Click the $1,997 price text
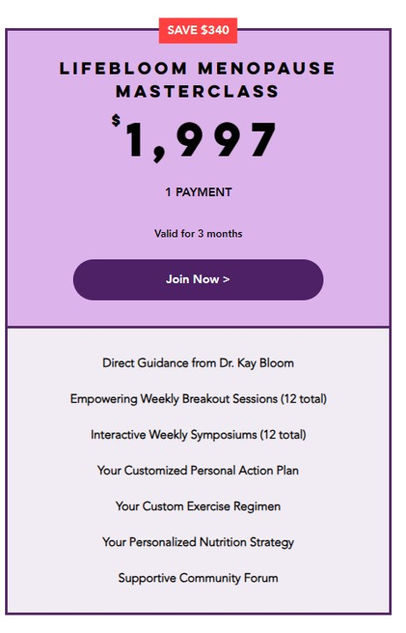Viewport: 406px width, 633px height. click(194, 138)
